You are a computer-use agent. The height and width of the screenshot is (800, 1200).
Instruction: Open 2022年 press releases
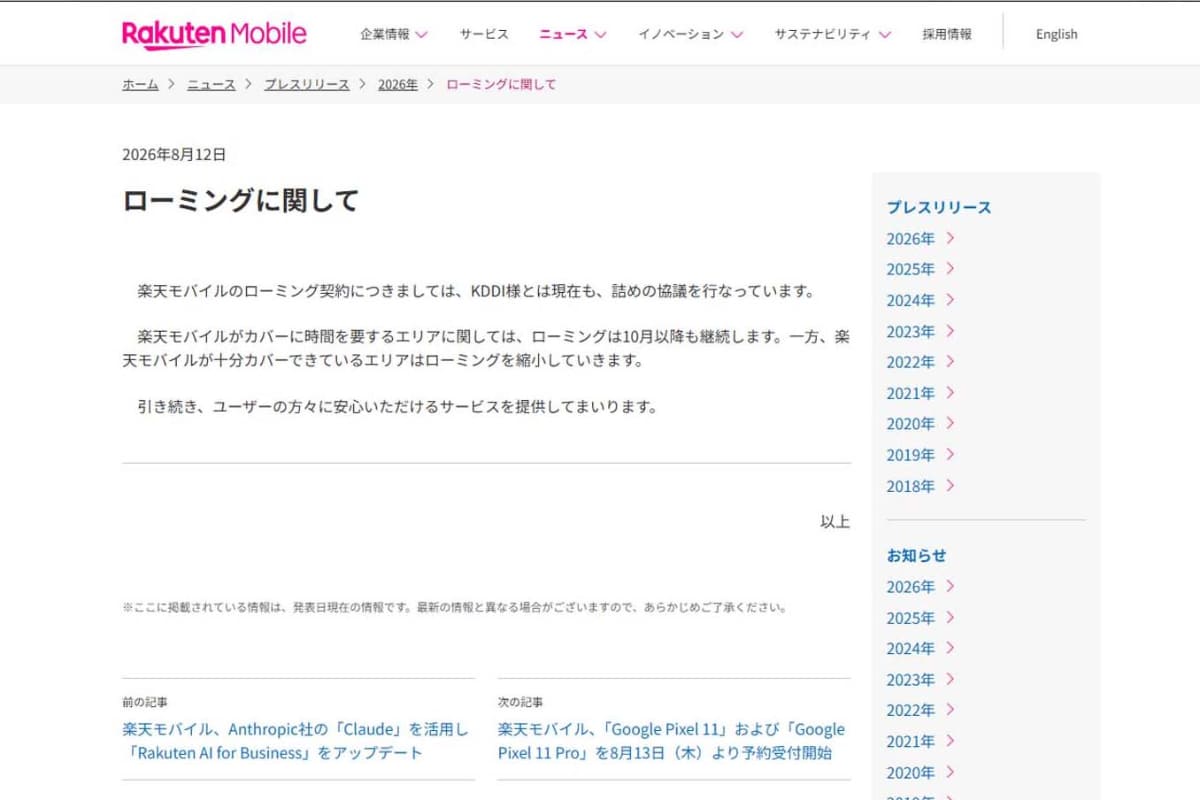[921, 363]
